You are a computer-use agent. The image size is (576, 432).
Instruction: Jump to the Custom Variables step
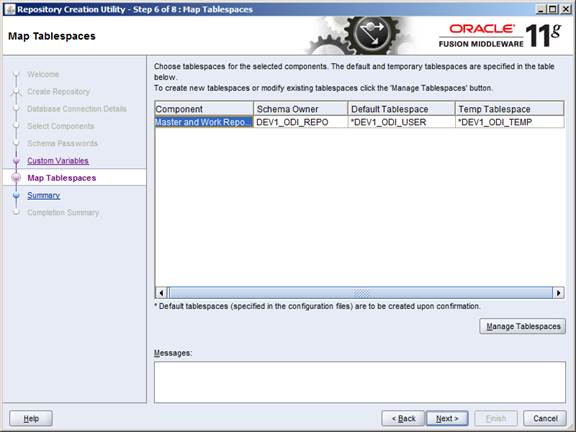click(58, 161)
